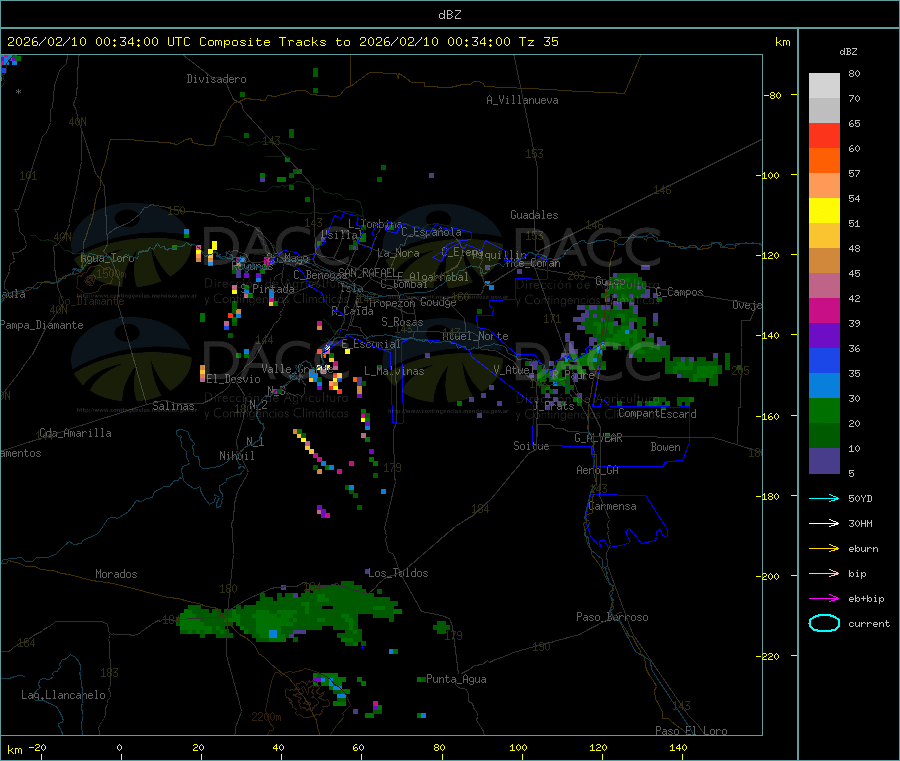The height and width of the screenshot is (761, 900).
Task: Click the cyan 50YD track arrow in legend
Action: click(824, 498)
